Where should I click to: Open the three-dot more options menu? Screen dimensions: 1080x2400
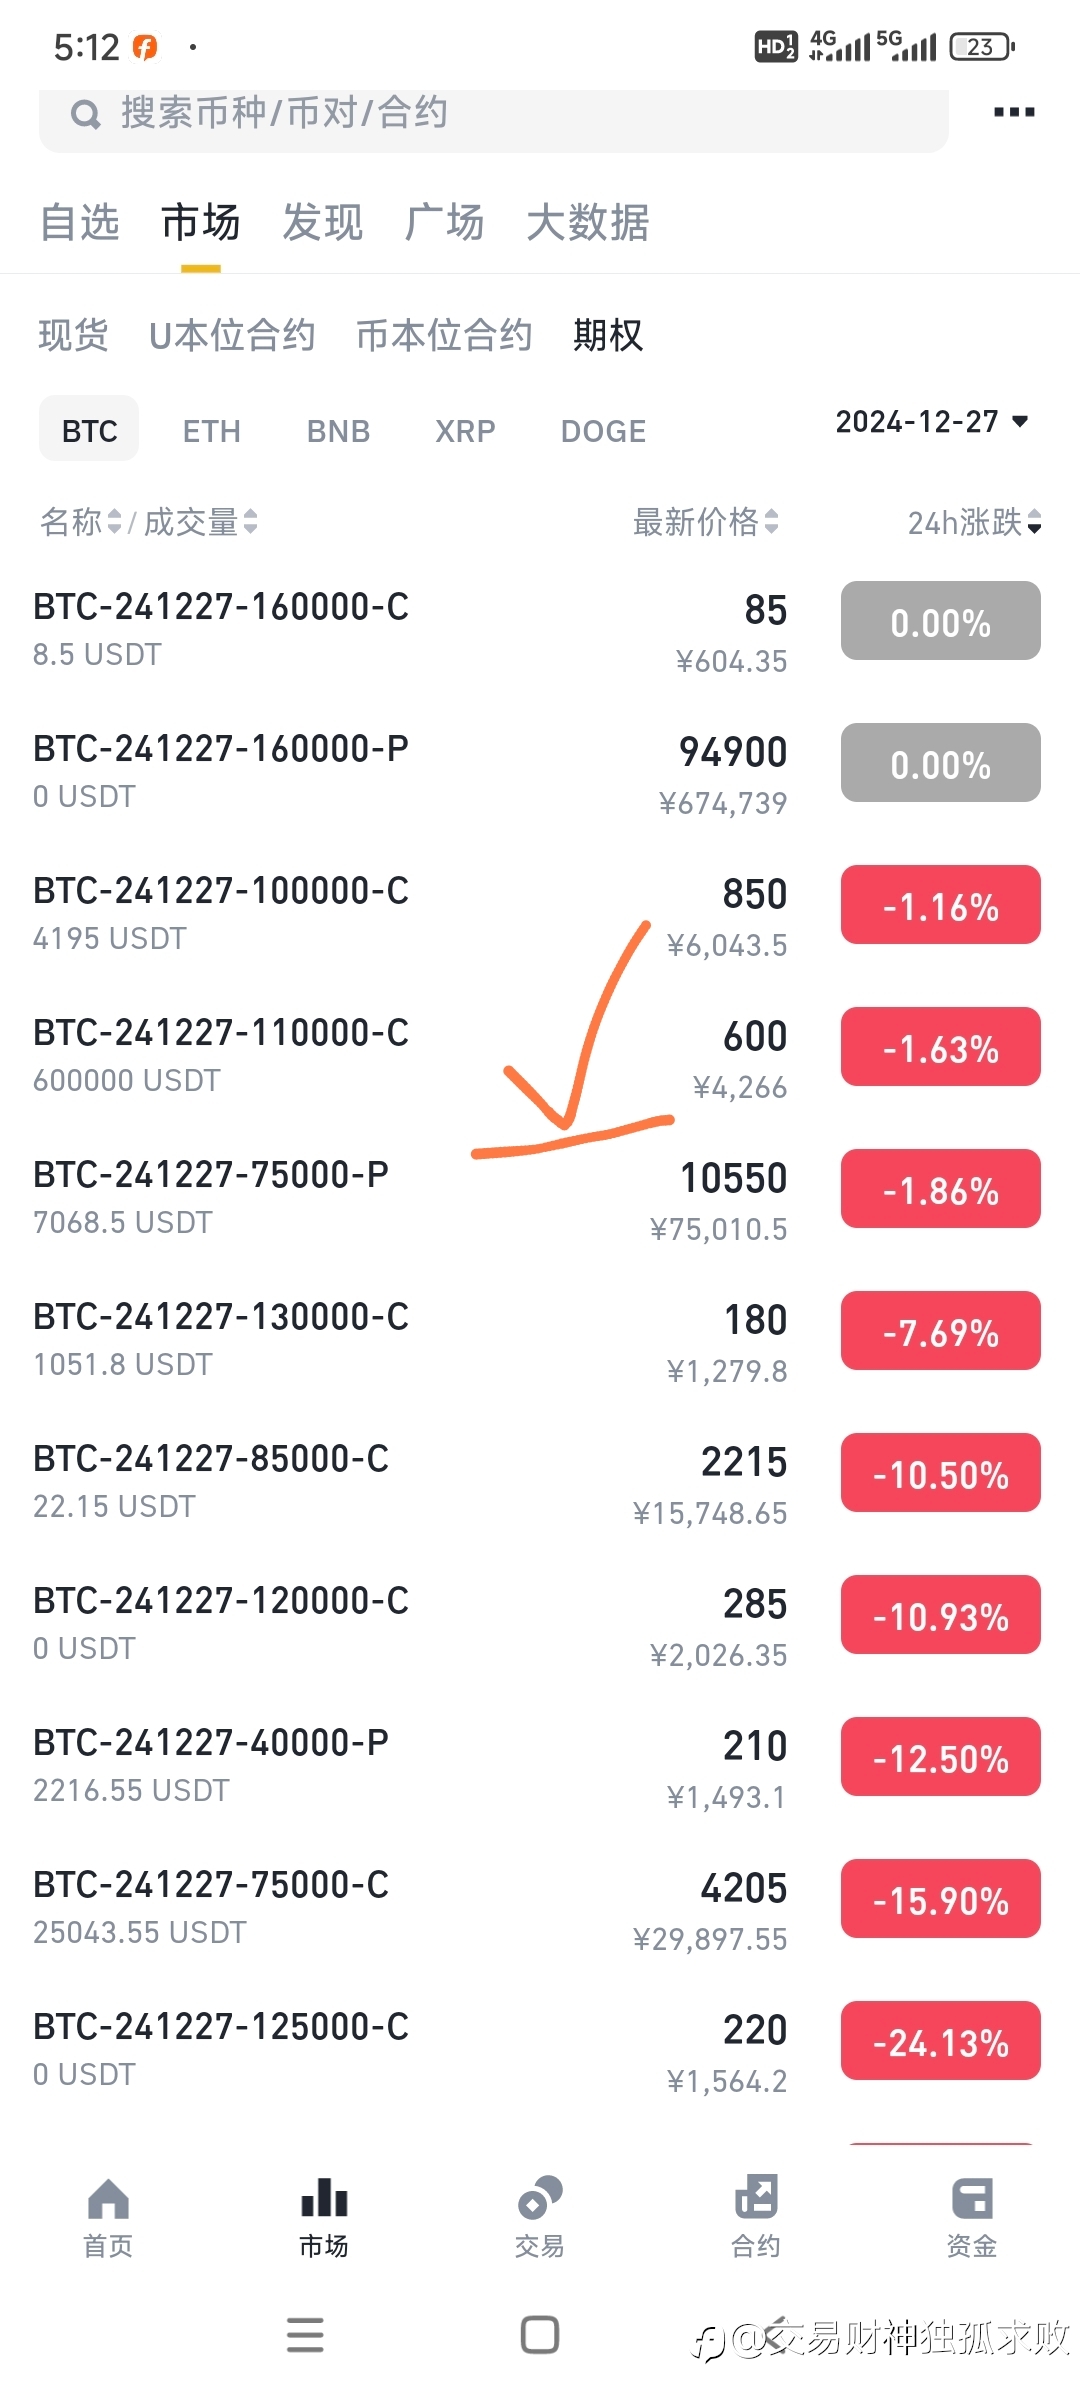click(1013, 112)
